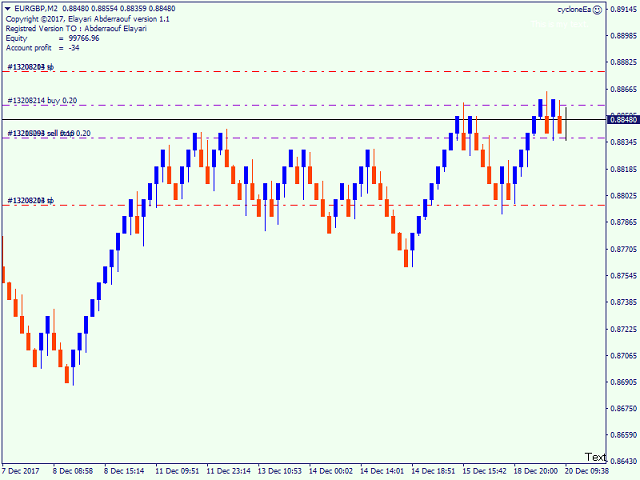Screen dimensions: 640x480
Task: Click the Copyright ©2017 Elayari Abderraouf line
Action: click(87, 19)
